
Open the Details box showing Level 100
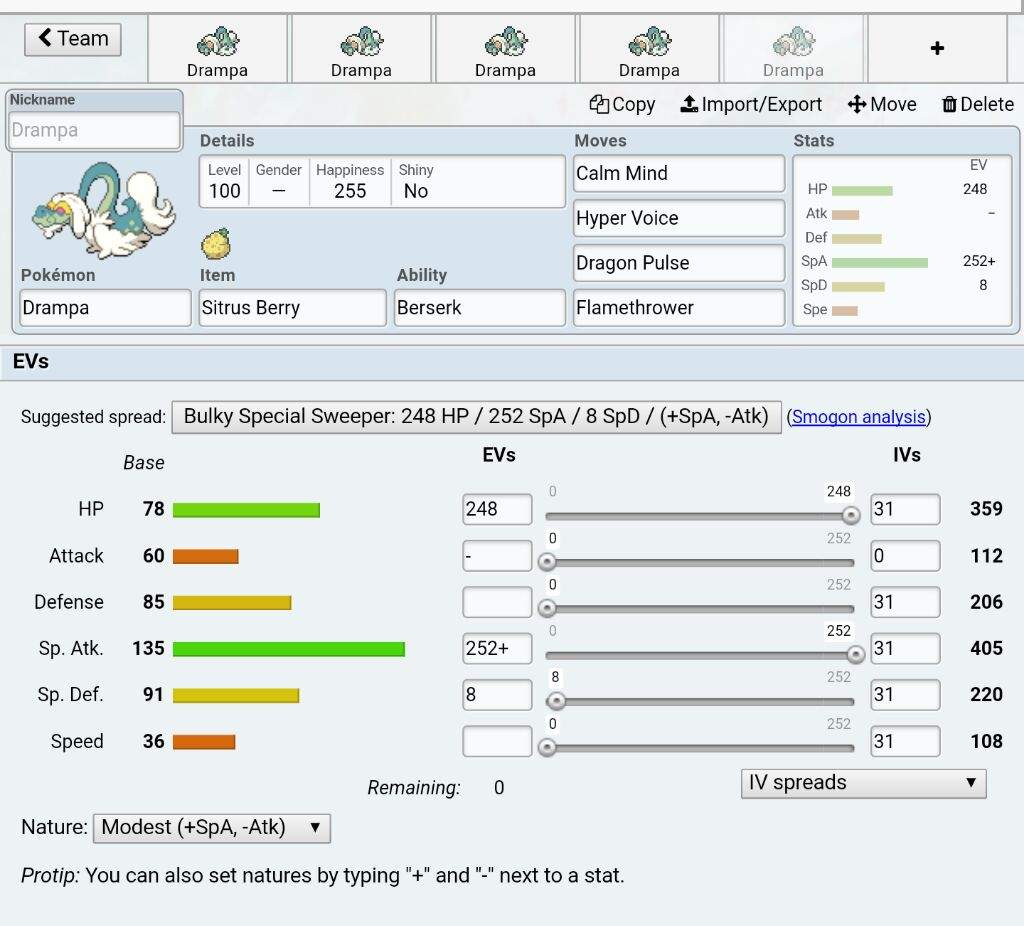[x=382, y=182]
